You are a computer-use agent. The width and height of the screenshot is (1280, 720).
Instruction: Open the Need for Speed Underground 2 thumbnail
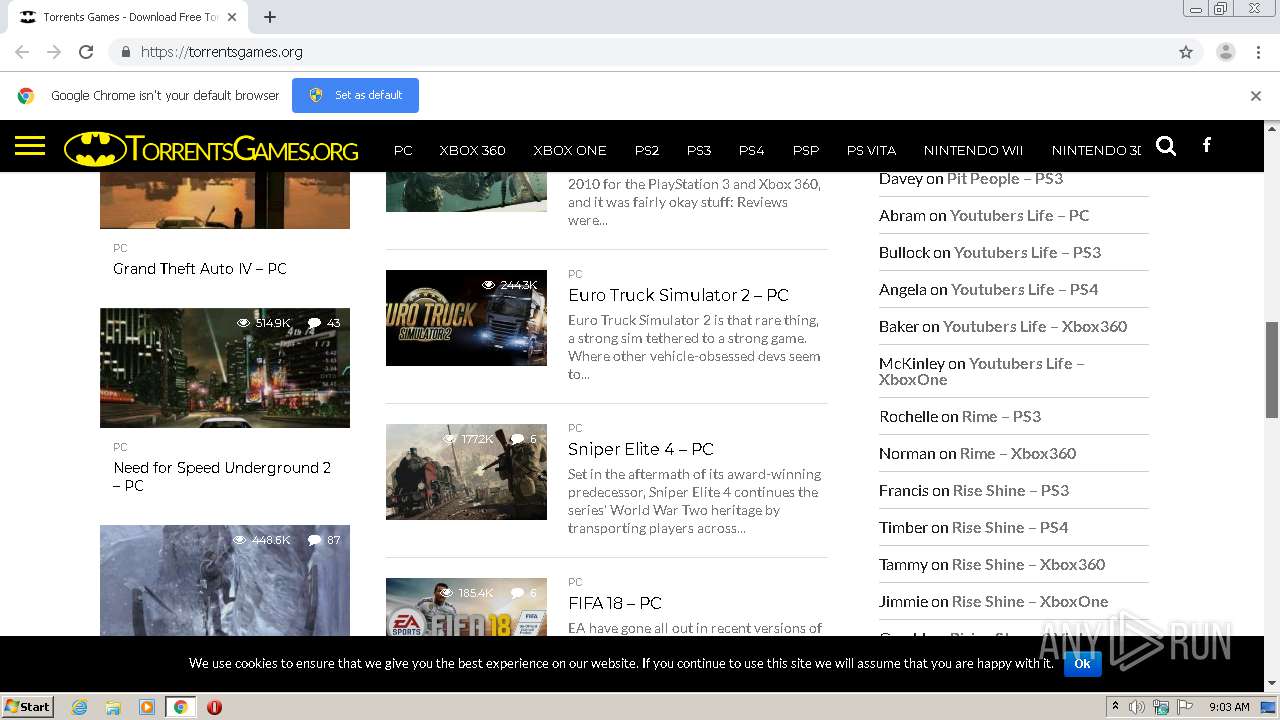(x=225, y=368)
